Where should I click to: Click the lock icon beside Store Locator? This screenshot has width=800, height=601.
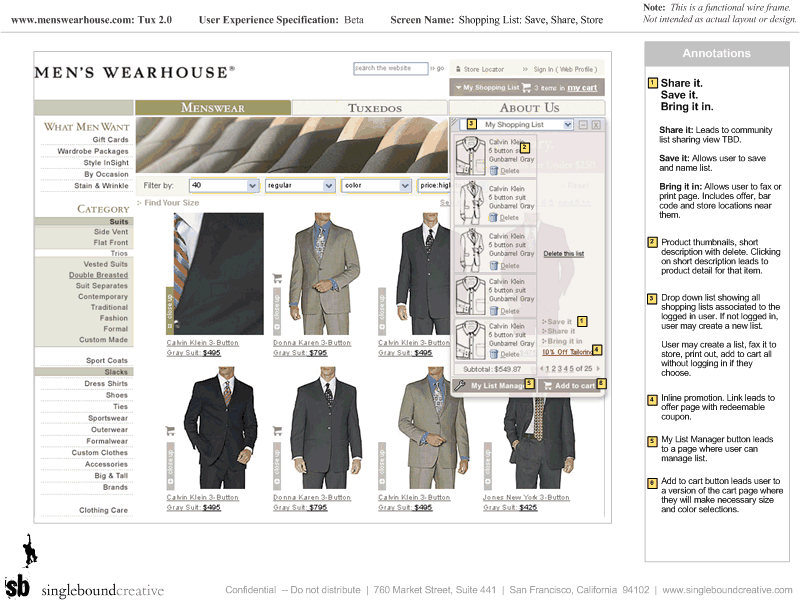tap(458, 69)
